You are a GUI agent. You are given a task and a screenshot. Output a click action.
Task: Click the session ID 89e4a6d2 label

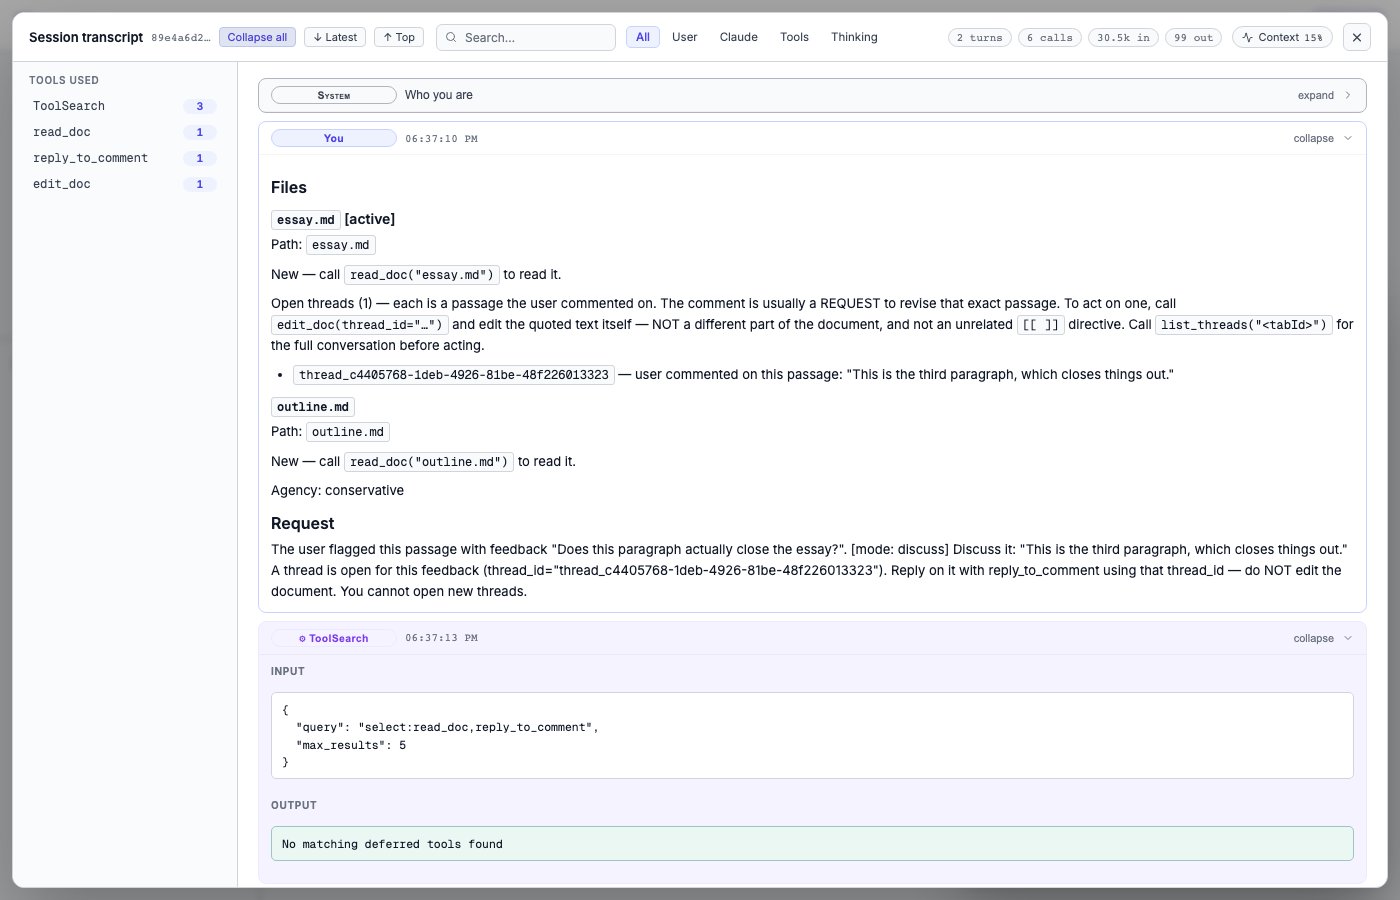point(181,38)
